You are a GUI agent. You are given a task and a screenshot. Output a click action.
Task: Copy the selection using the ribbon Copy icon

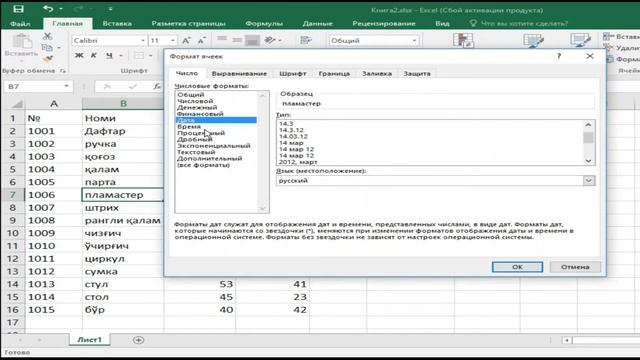47,48
